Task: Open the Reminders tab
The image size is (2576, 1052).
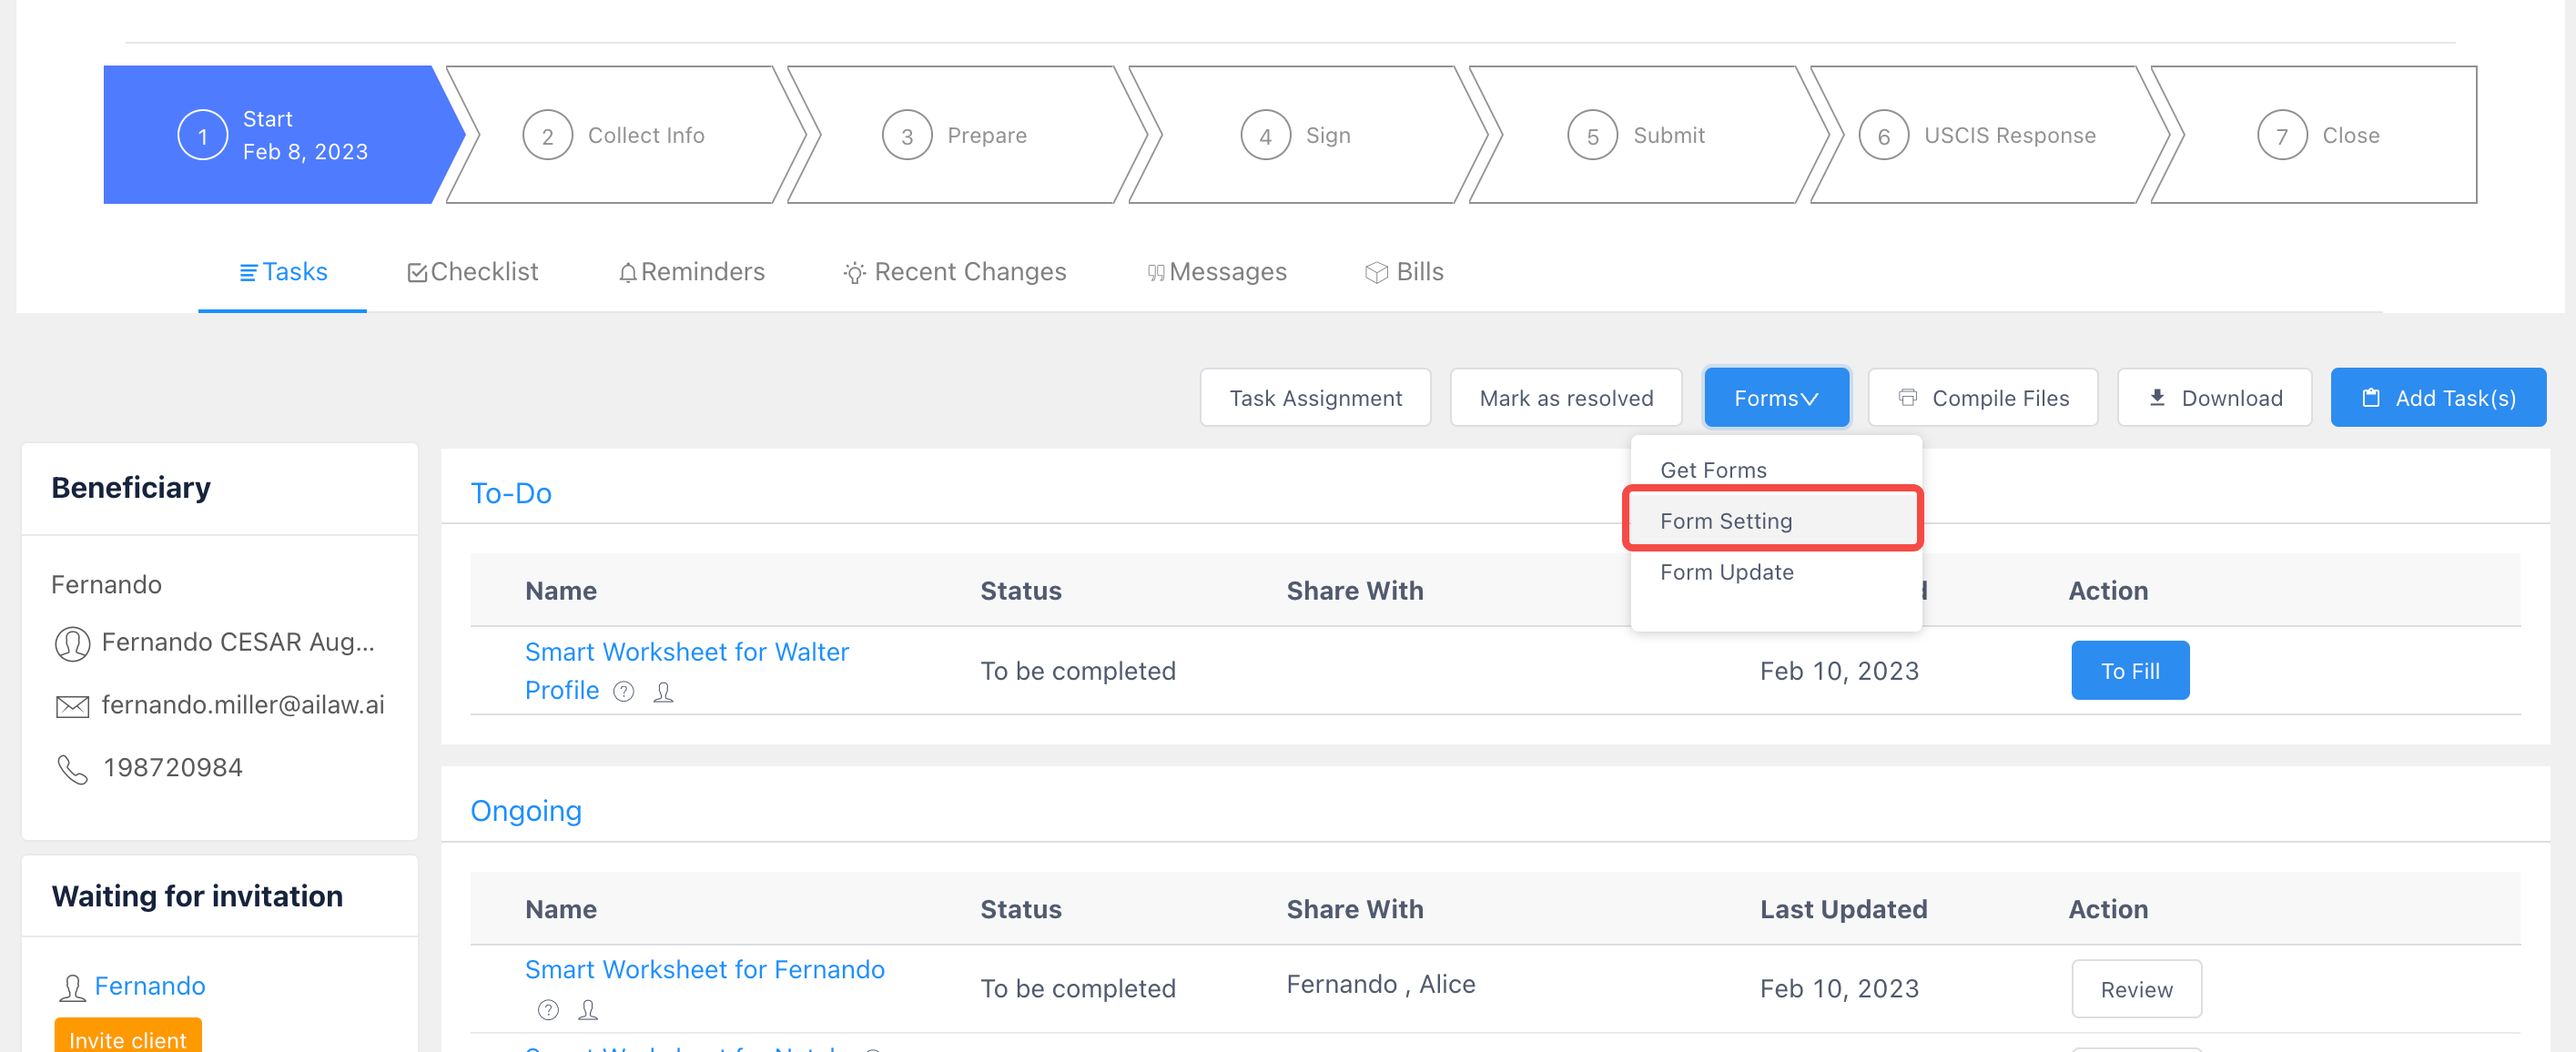Action: (692, 272)
